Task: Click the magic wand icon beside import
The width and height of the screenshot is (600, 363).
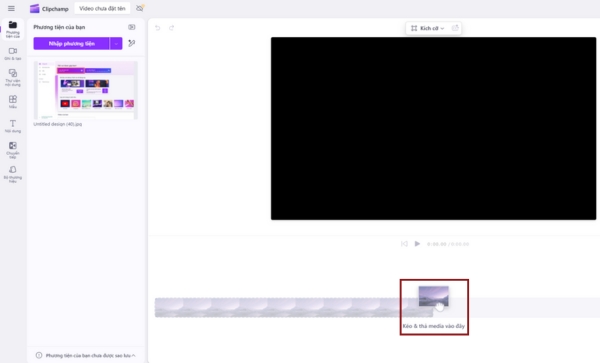Action: point(132,43)
